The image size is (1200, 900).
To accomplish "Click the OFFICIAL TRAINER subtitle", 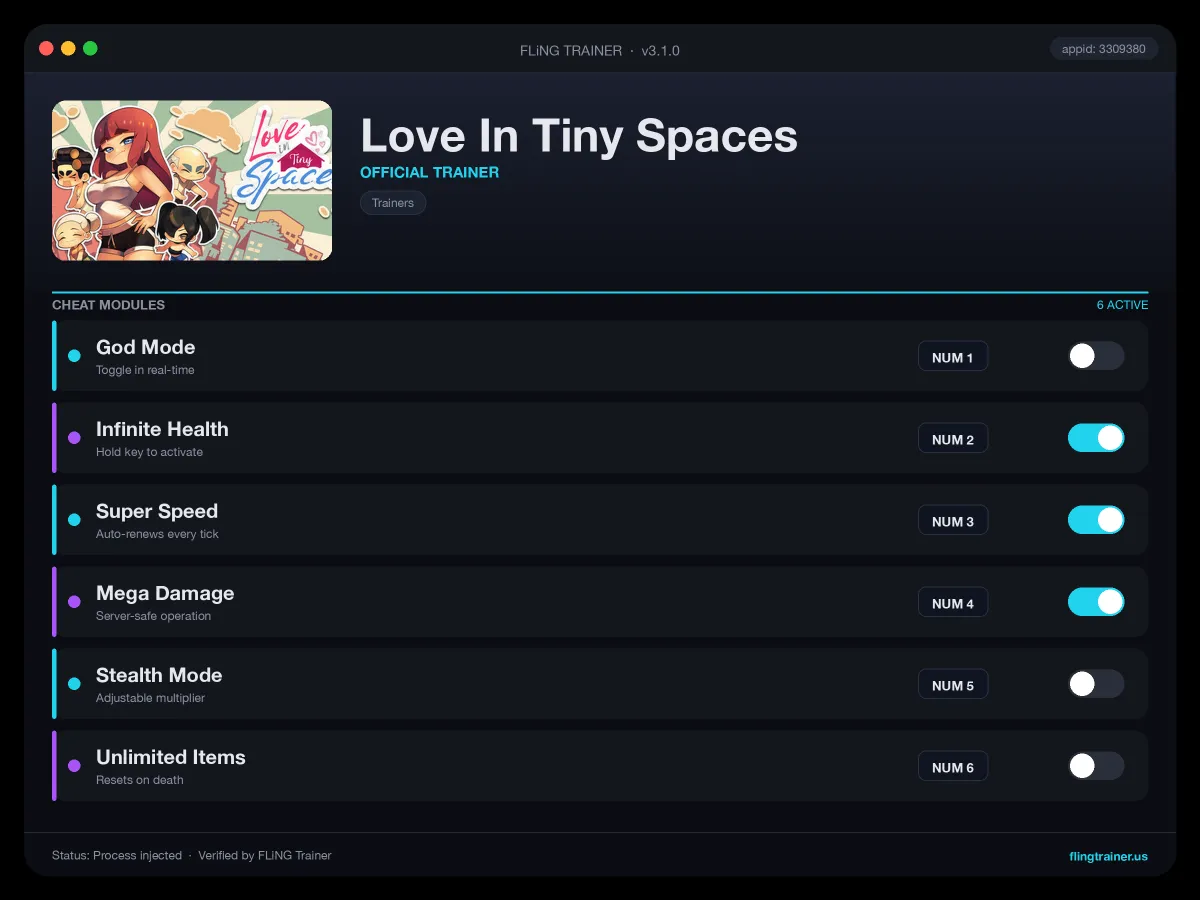I will [429, 172].
